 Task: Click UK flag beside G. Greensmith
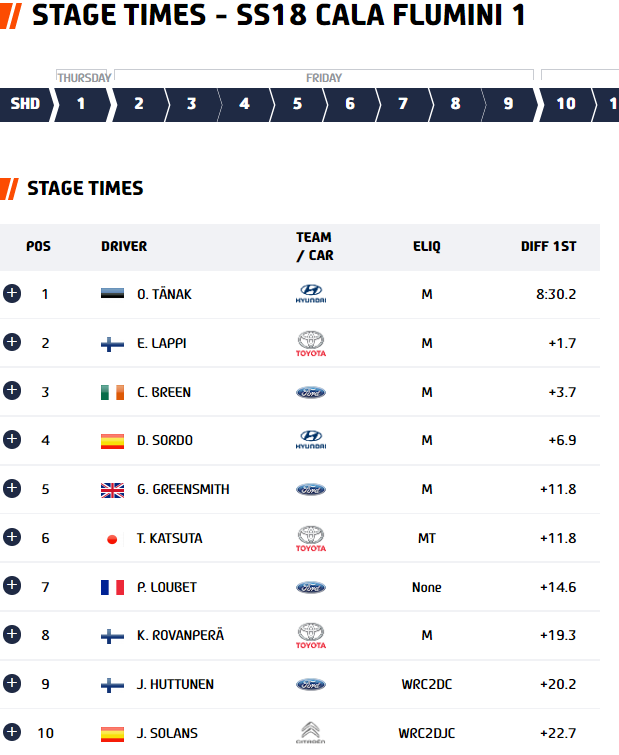[x=112, y=490]
